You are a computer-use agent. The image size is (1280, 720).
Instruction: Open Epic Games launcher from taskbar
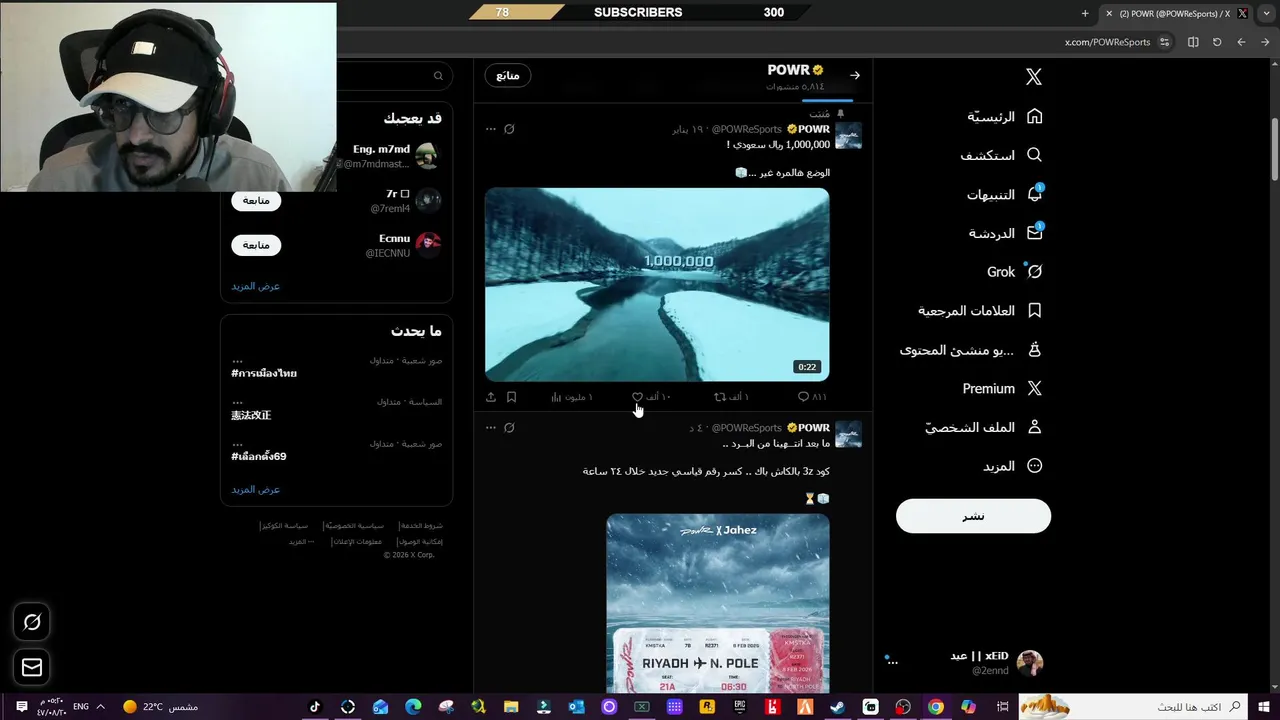click(740, 707)
